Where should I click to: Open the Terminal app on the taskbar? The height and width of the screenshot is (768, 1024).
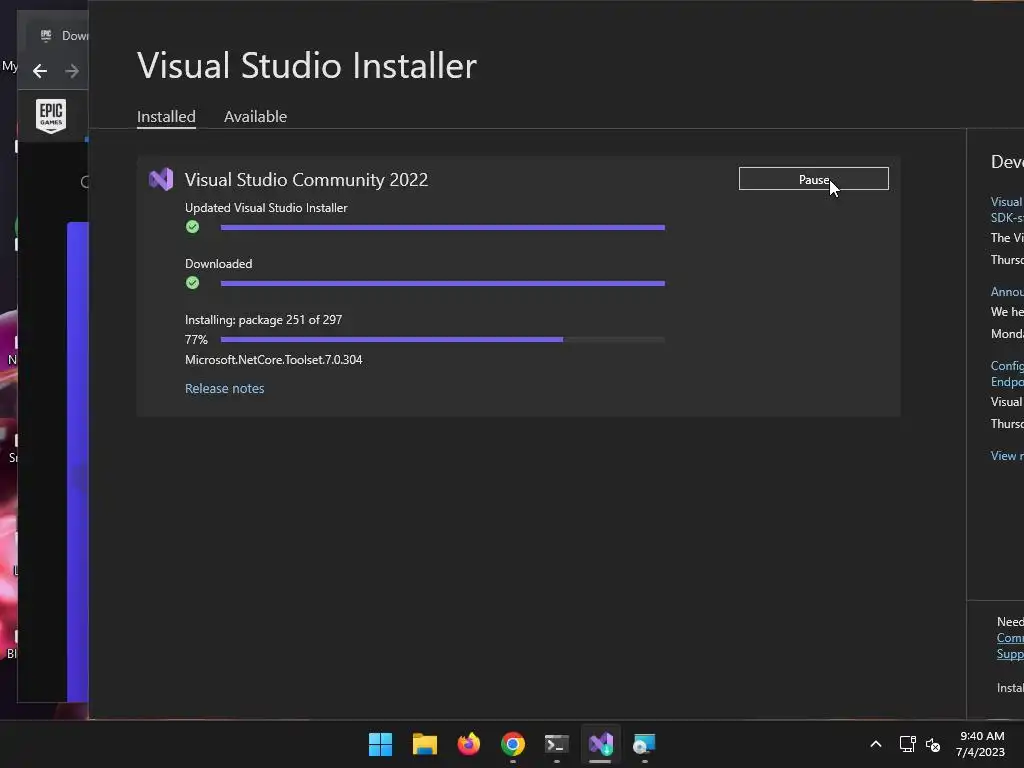coord(556,744)
